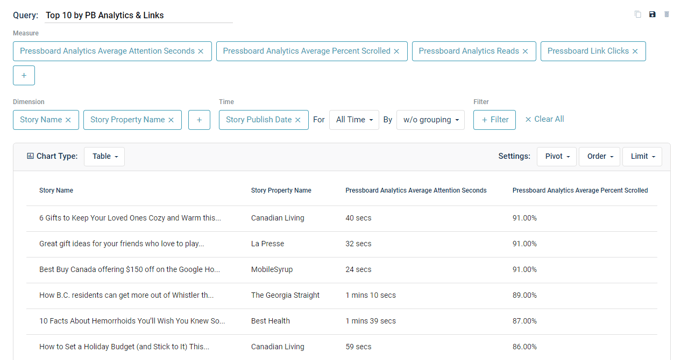688x360 pixels.
Task: Click the 89.00% scrolled value
Action: coord(524,295)
